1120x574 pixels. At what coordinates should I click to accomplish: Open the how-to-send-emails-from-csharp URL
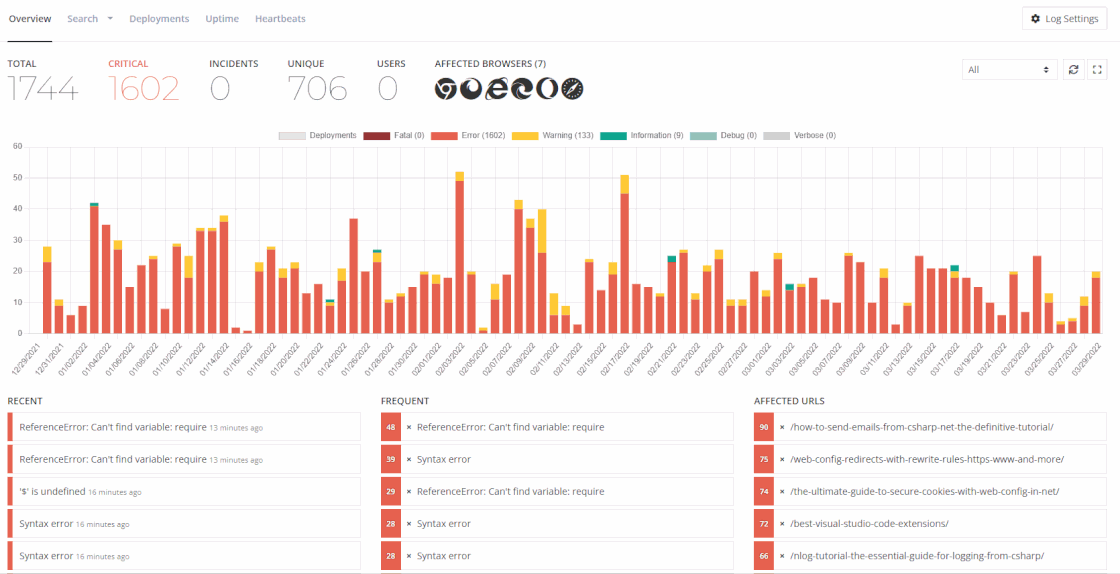pos(922,427)
